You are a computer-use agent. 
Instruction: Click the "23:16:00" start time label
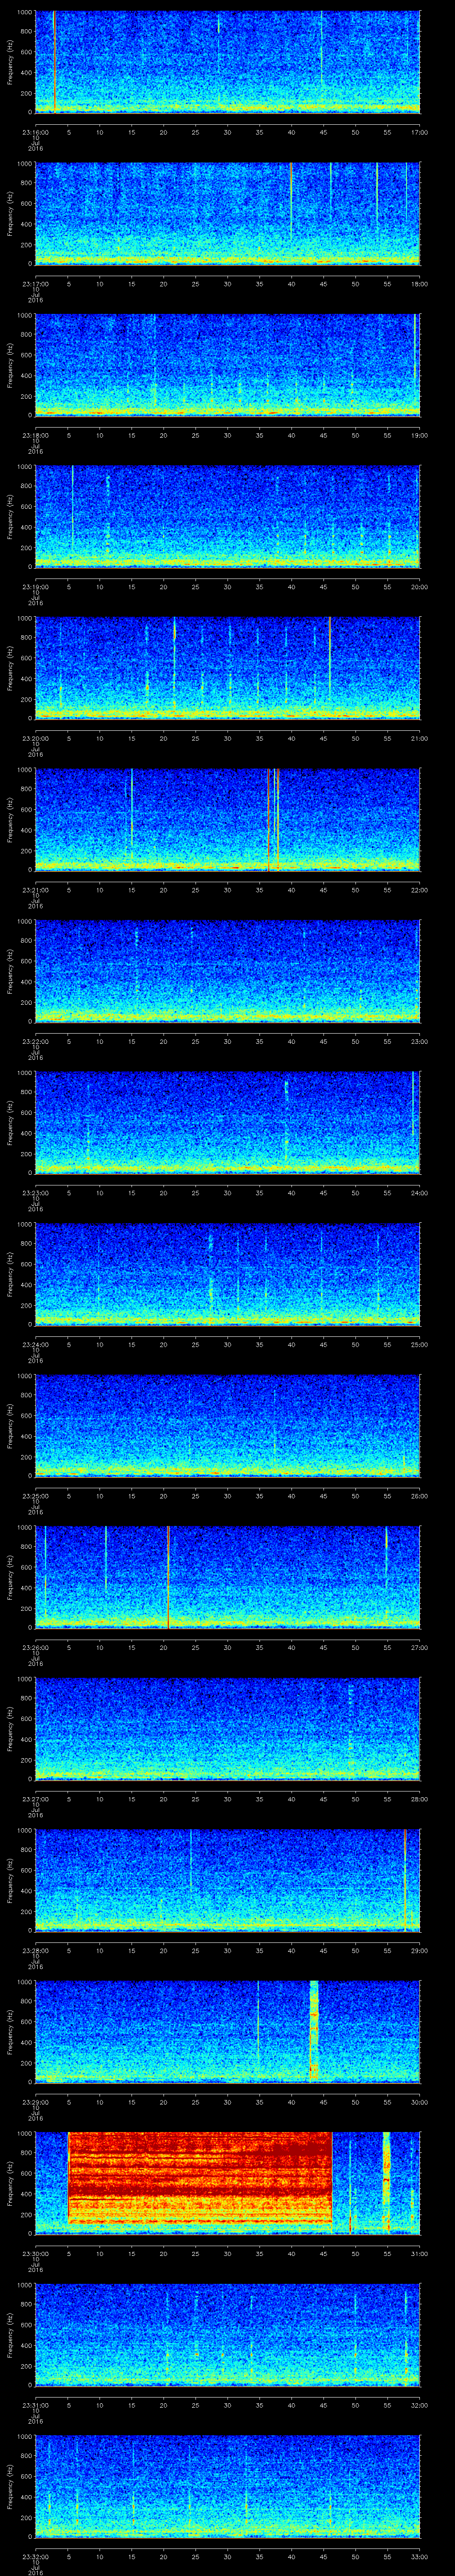point(35,132)
